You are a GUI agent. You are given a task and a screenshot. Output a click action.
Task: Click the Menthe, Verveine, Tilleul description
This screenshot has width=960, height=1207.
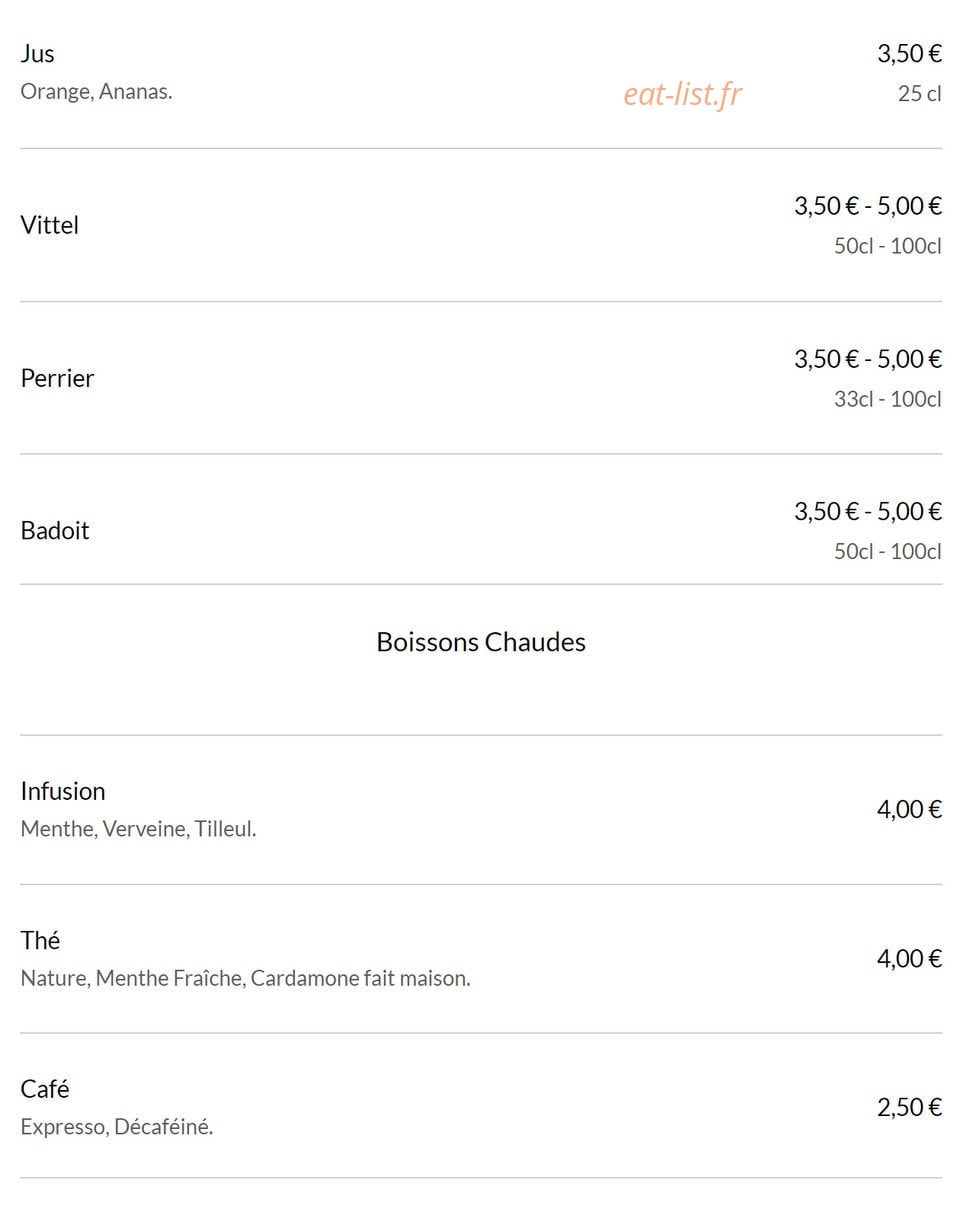(x=138, y=829)
